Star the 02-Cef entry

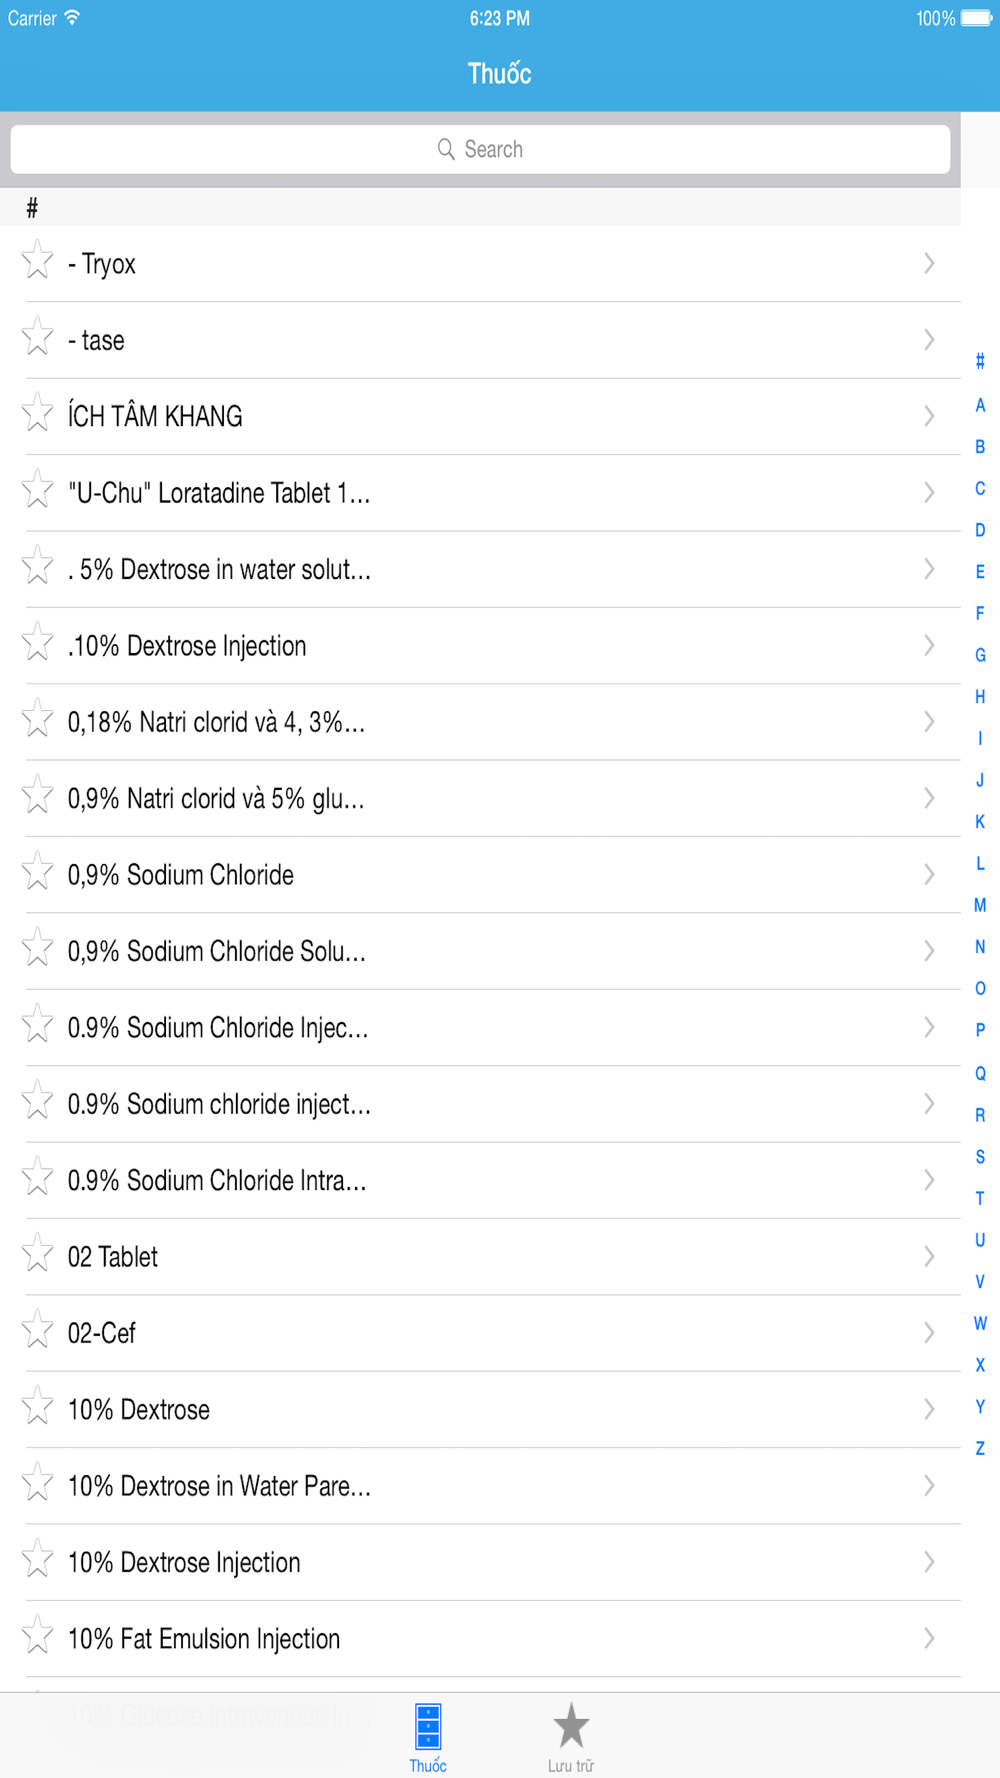(x=38, y=1329)
